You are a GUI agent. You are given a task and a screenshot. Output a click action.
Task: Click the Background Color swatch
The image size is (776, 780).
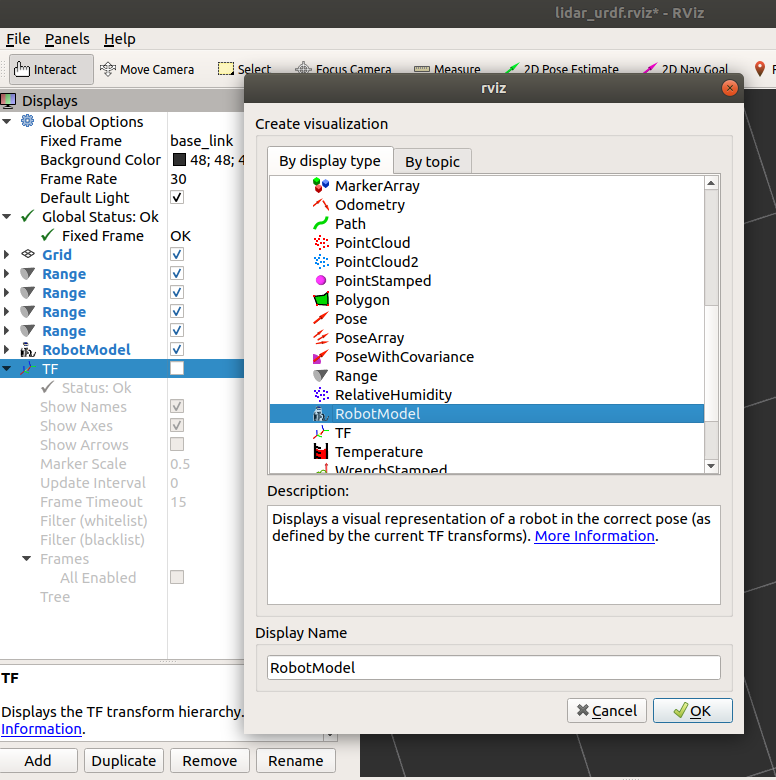pos(179,160)
